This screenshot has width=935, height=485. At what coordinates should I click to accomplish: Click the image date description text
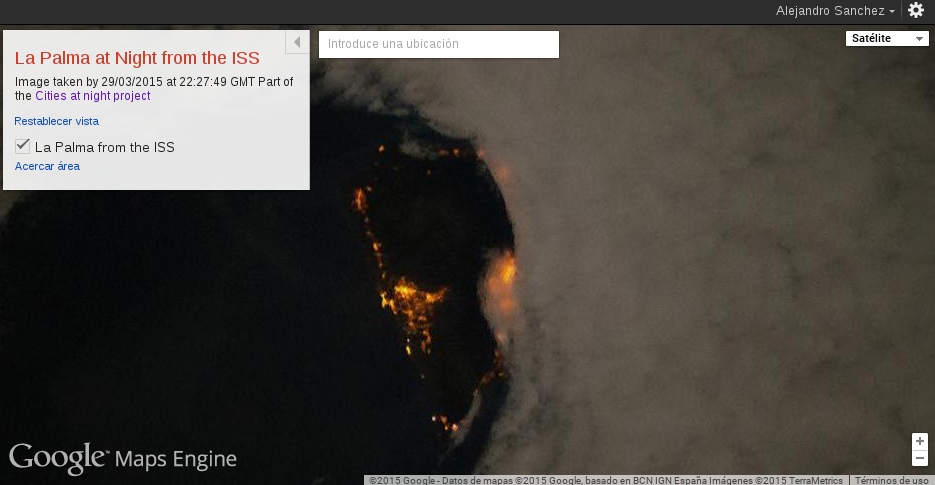pyautogui.click(x=154, y=89)
